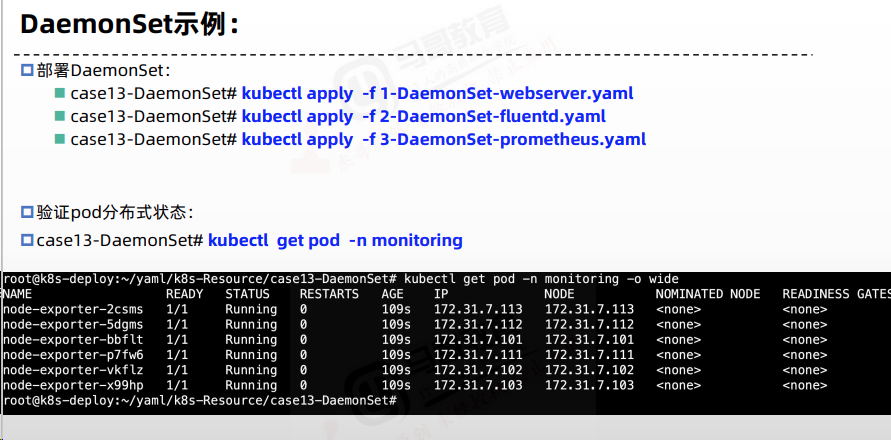Click IP 172.31.7.101 in the IP column
The image size is (891, 440).
point(478,339)
